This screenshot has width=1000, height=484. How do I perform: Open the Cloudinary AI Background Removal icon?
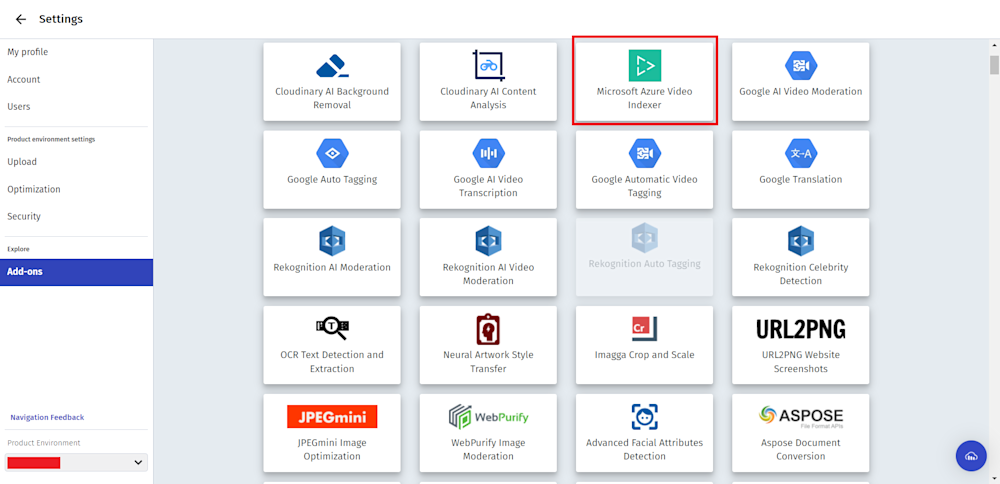[x=332, y=66]
